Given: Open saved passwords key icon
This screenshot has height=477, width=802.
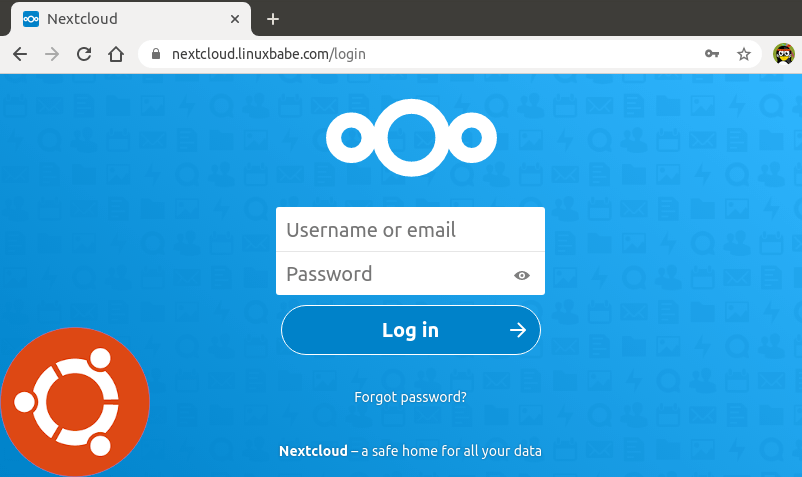Looking at the screenshot, I should click(712, 54).
